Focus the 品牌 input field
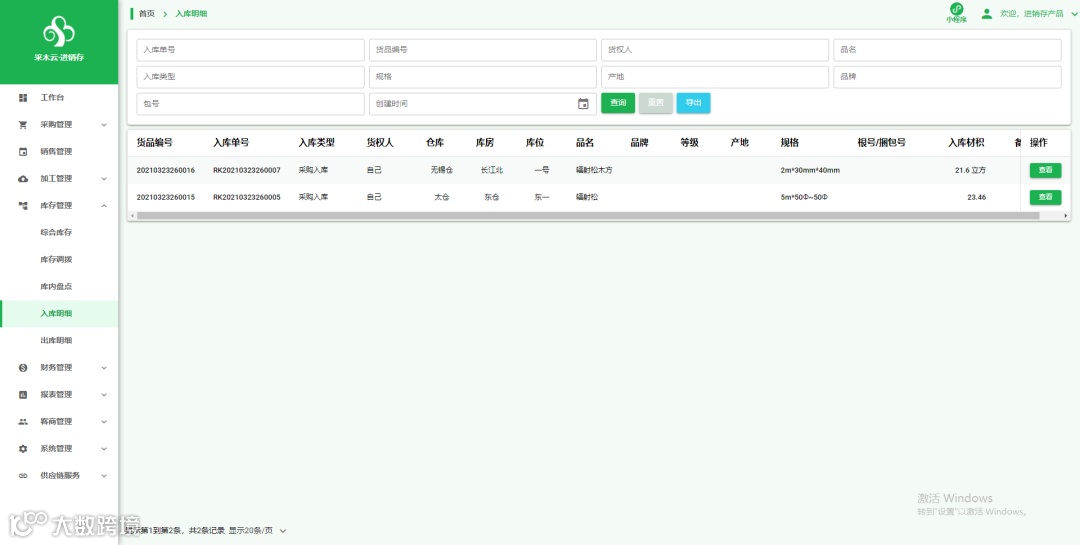This screenshot has width=1080, height=545. 947,77
